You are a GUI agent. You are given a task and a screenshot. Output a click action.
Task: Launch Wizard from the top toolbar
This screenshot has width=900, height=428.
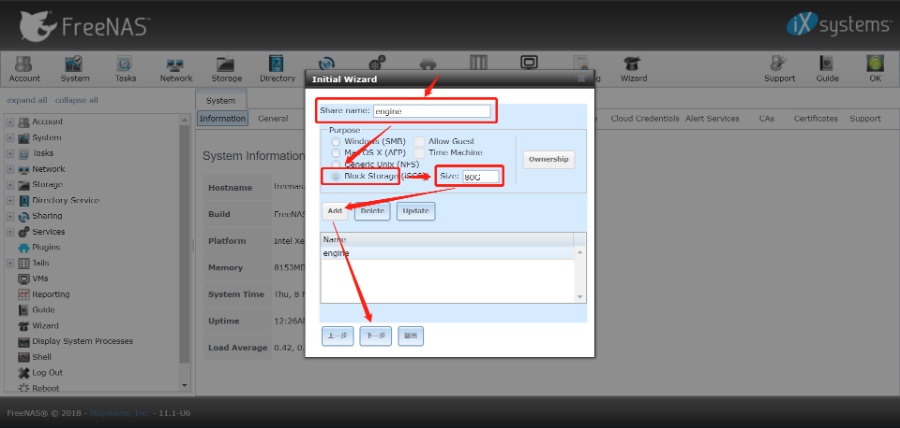633,69
